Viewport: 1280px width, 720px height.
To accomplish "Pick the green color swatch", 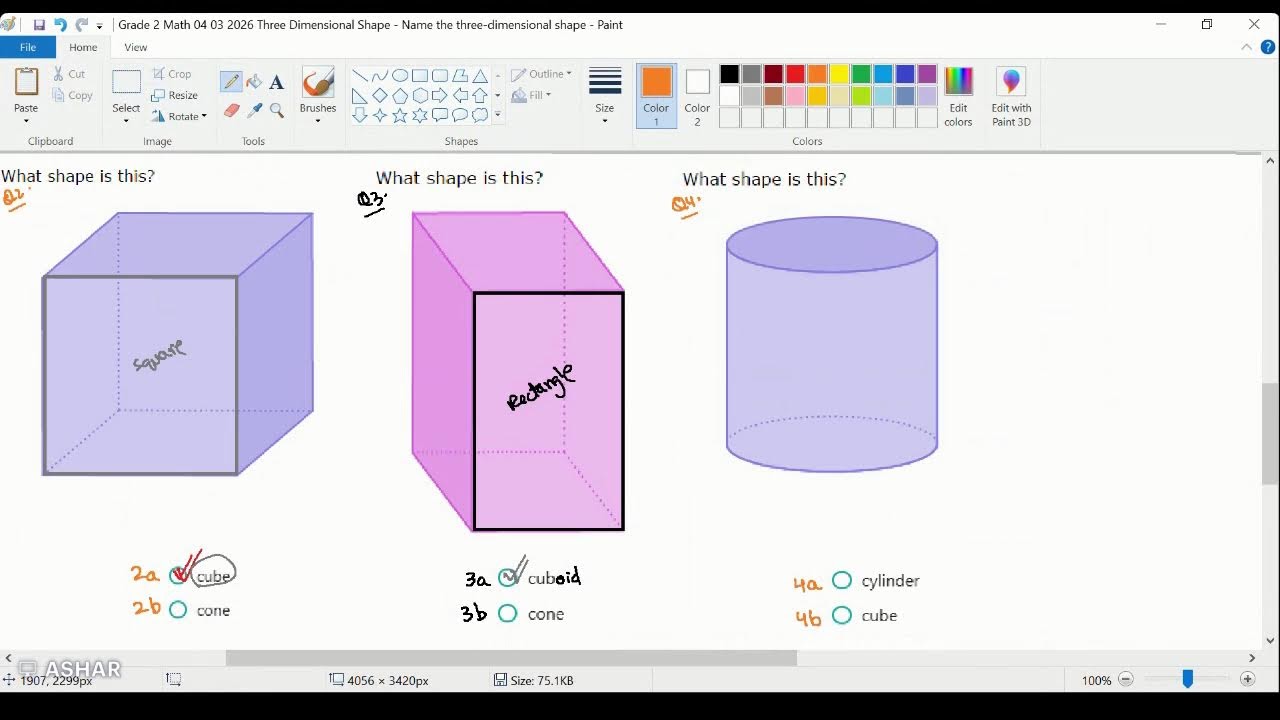I will click(x=861, y=74).
